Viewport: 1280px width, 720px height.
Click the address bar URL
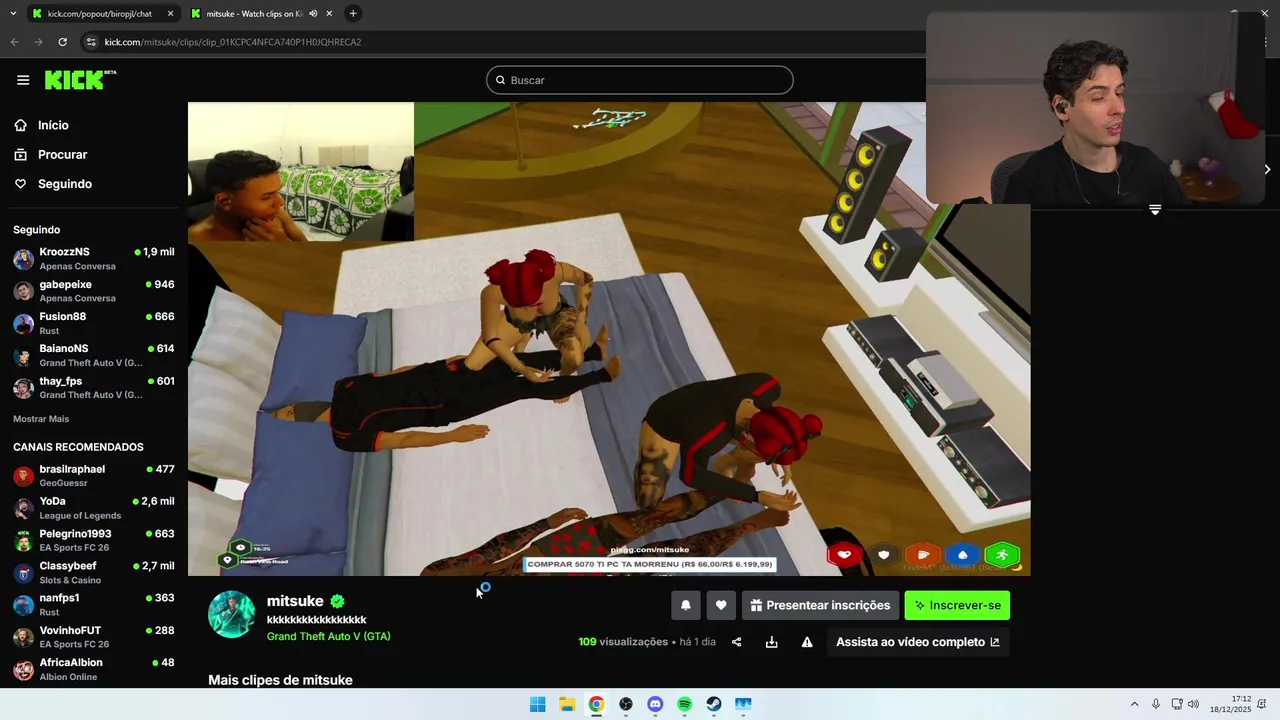point(232,42)
